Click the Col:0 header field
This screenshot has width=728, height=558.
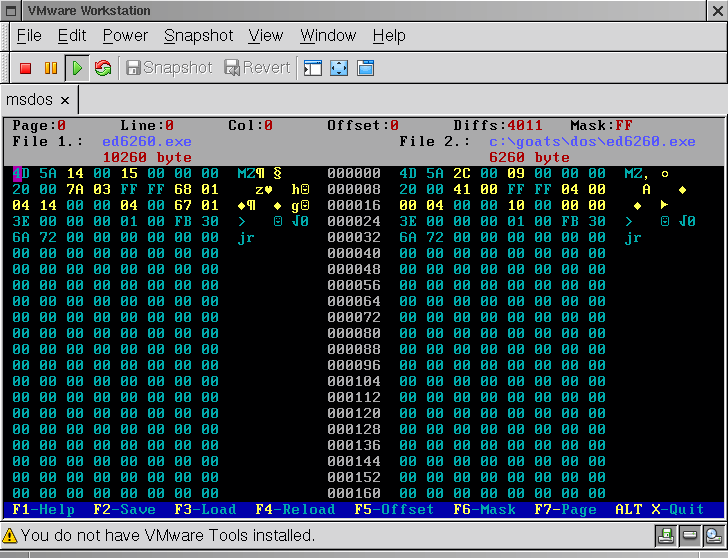tap(250, 125)
